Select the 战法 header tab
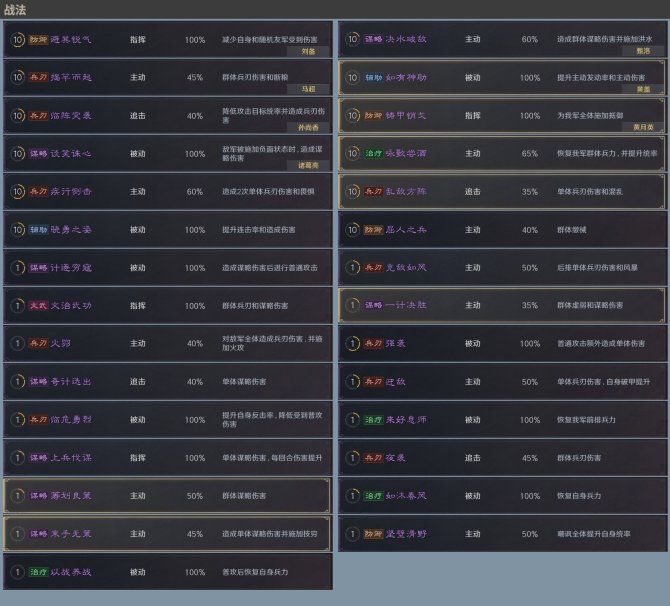 [x=17, y=9]
